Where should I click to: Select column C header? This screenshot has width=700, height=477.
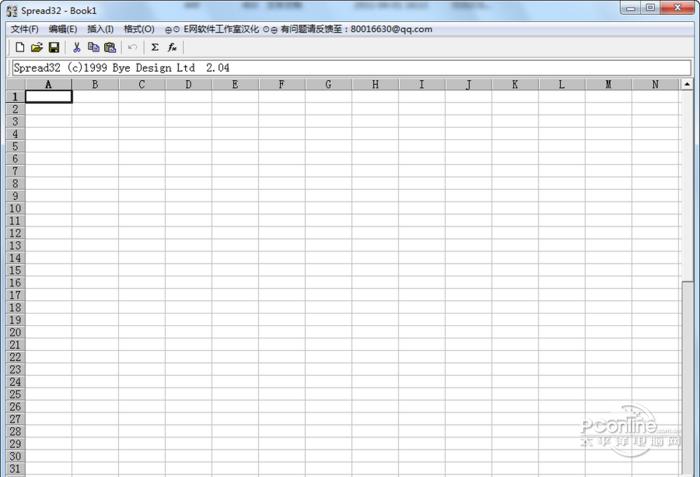tap(142, 84)
